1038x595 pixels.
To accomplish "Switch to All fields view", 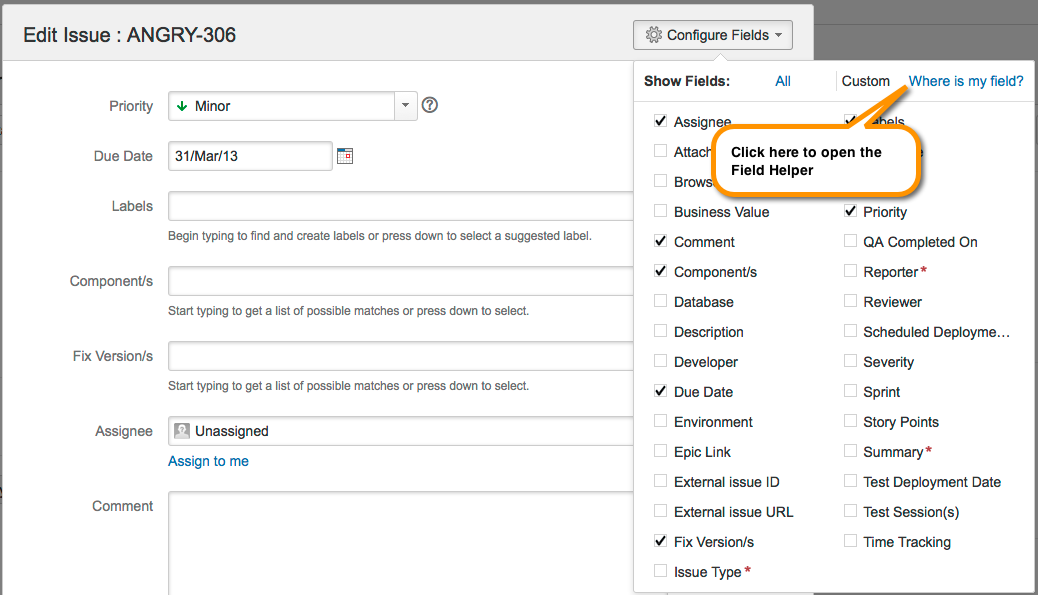I will click(x=783, y=81).
